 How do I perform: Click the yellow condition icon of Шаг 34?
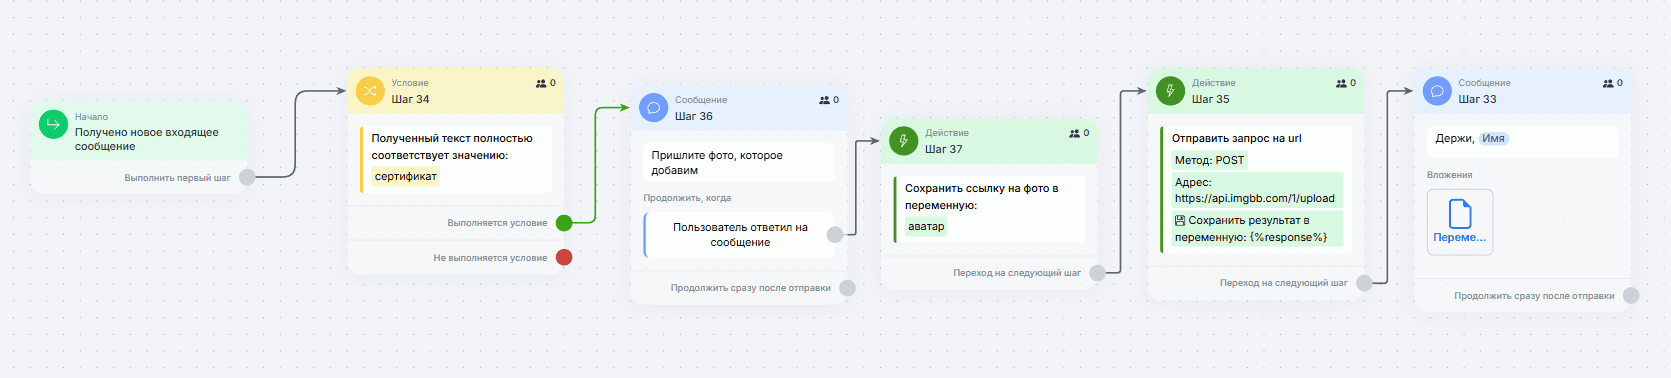point(370,91)
